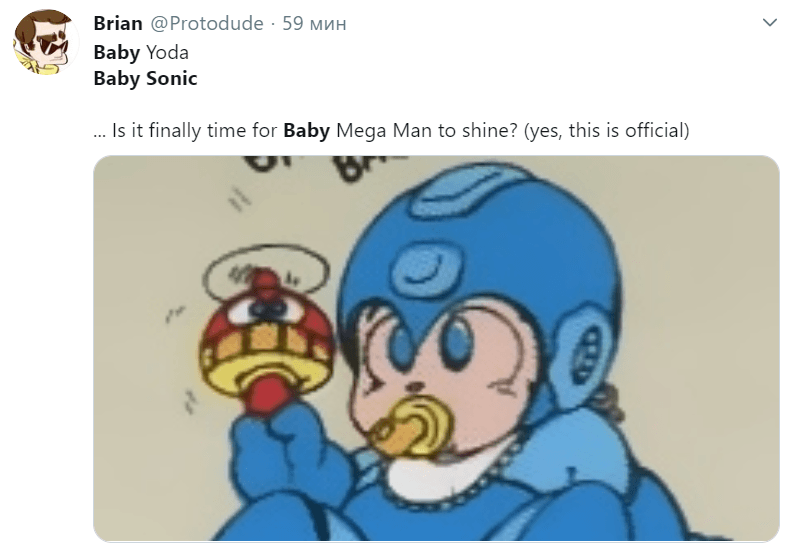
Task: Expand the tweet options chevron
Action: 770,22
